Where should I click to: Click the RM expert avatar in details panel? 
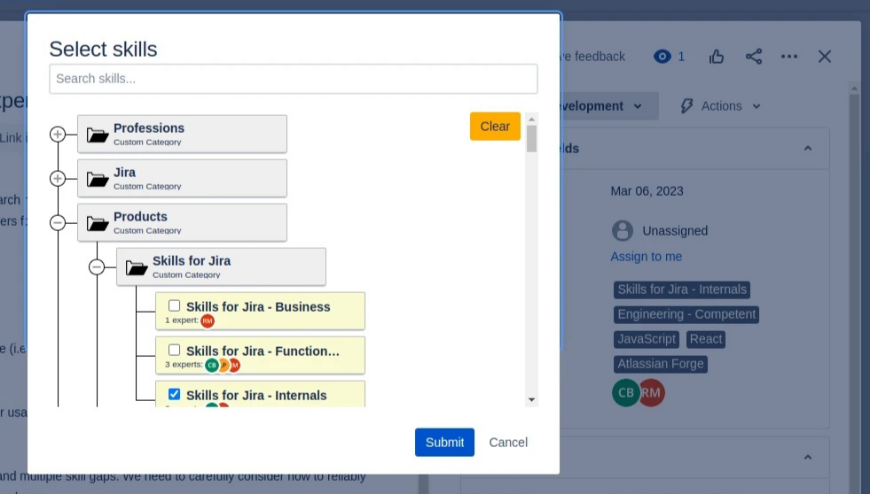[x=652, y=393]
